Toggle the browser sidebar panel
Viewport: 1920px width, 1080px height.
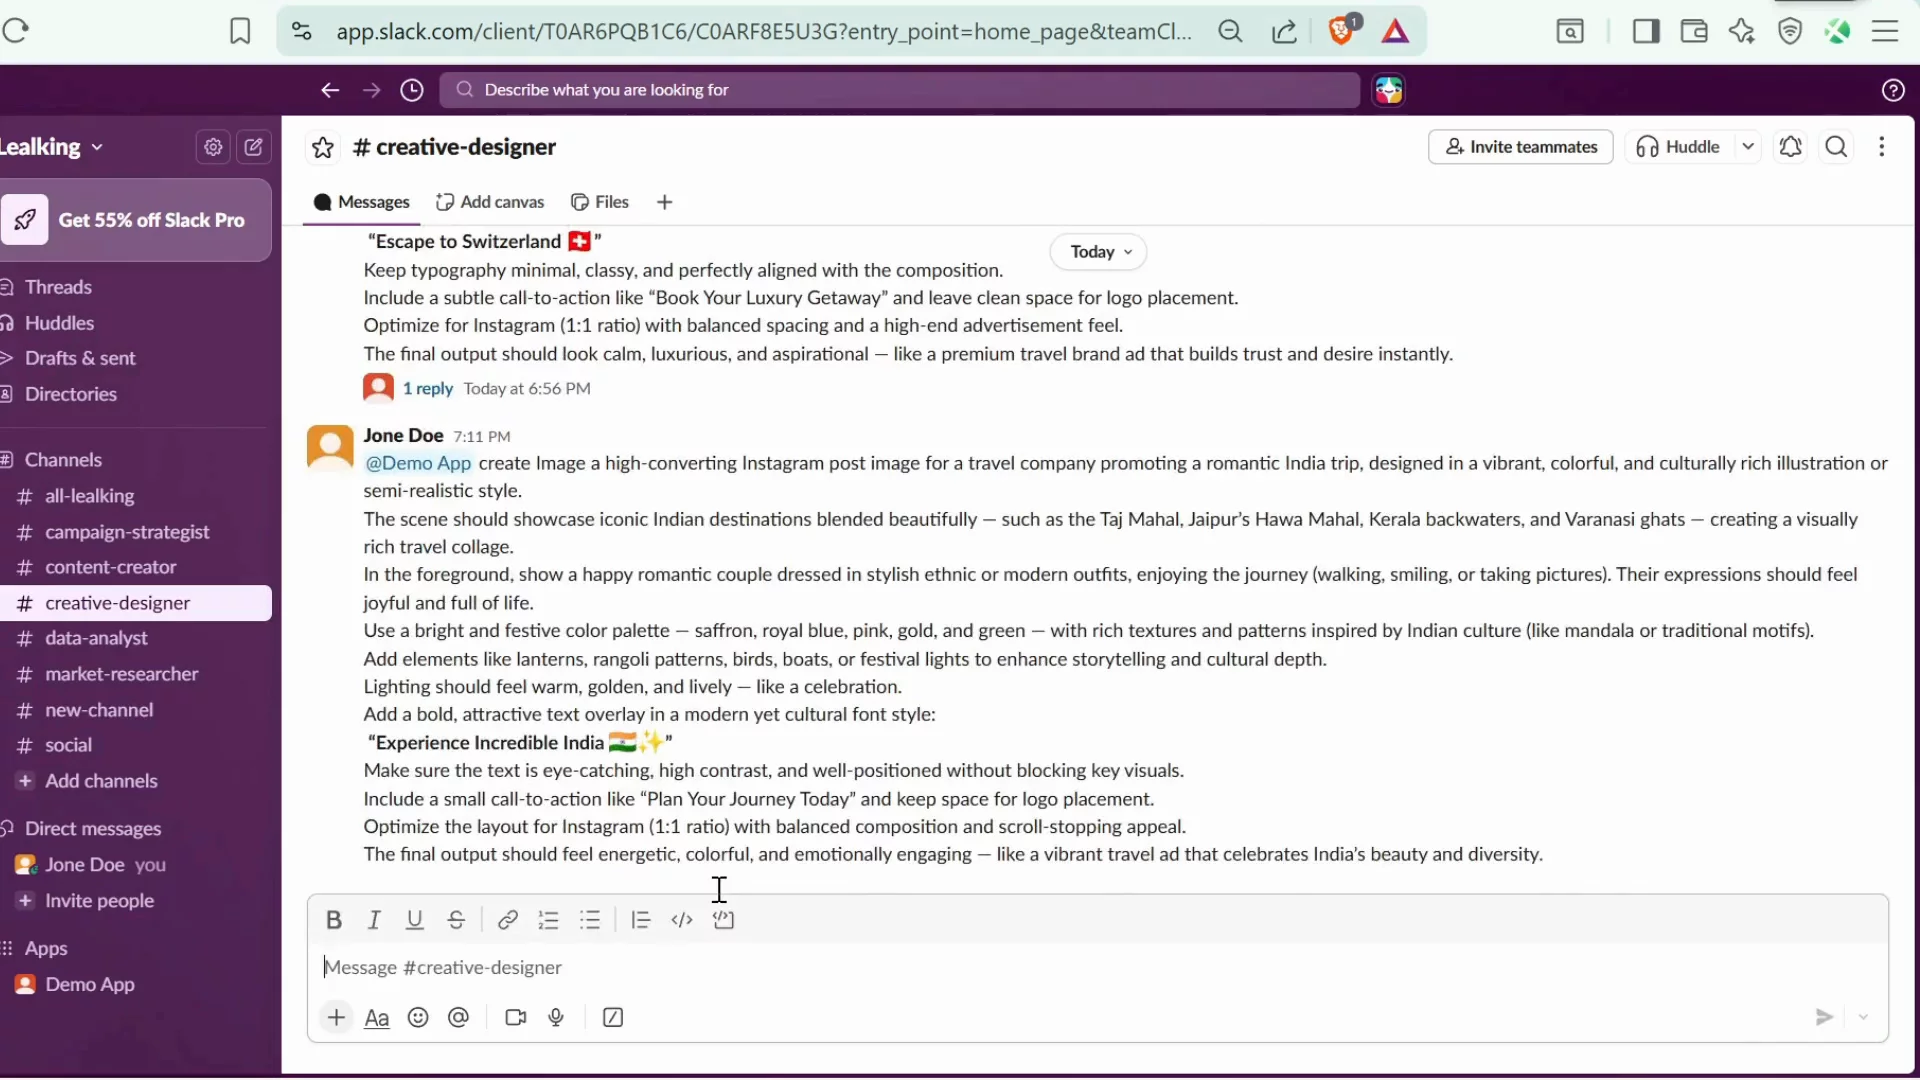point(1645,32)
